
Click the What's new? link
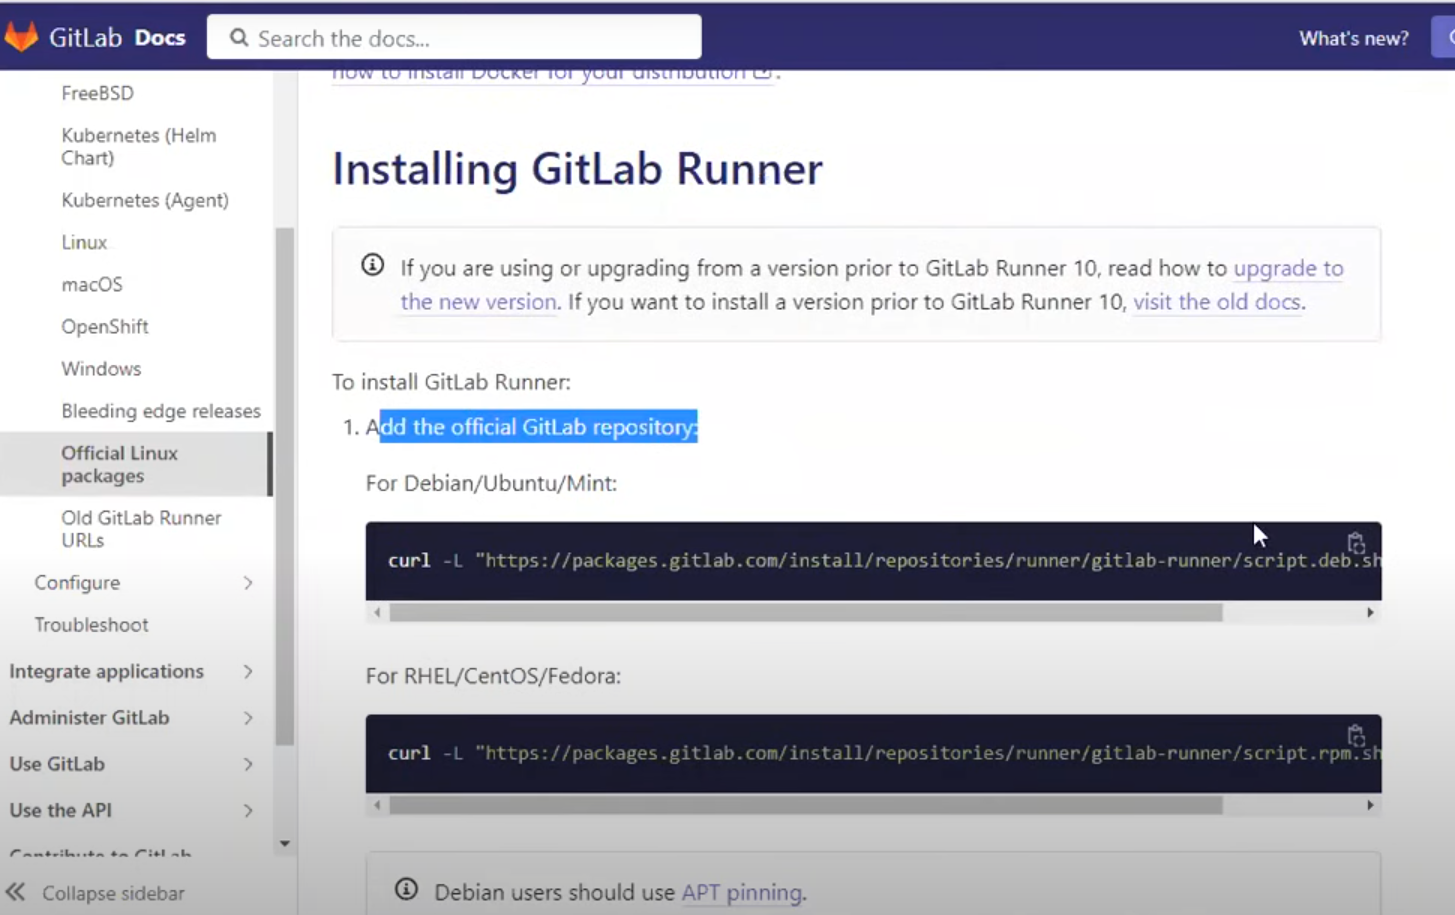(x=1354, y=38)
